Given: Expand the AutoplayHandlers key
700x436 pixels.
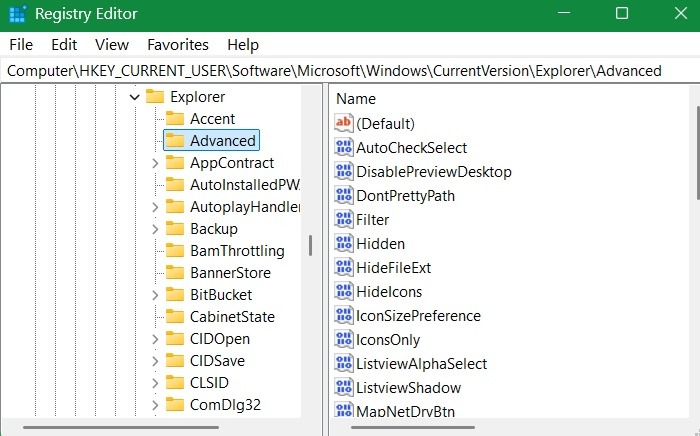Looking at the screenshot, I should click(155, 207).
